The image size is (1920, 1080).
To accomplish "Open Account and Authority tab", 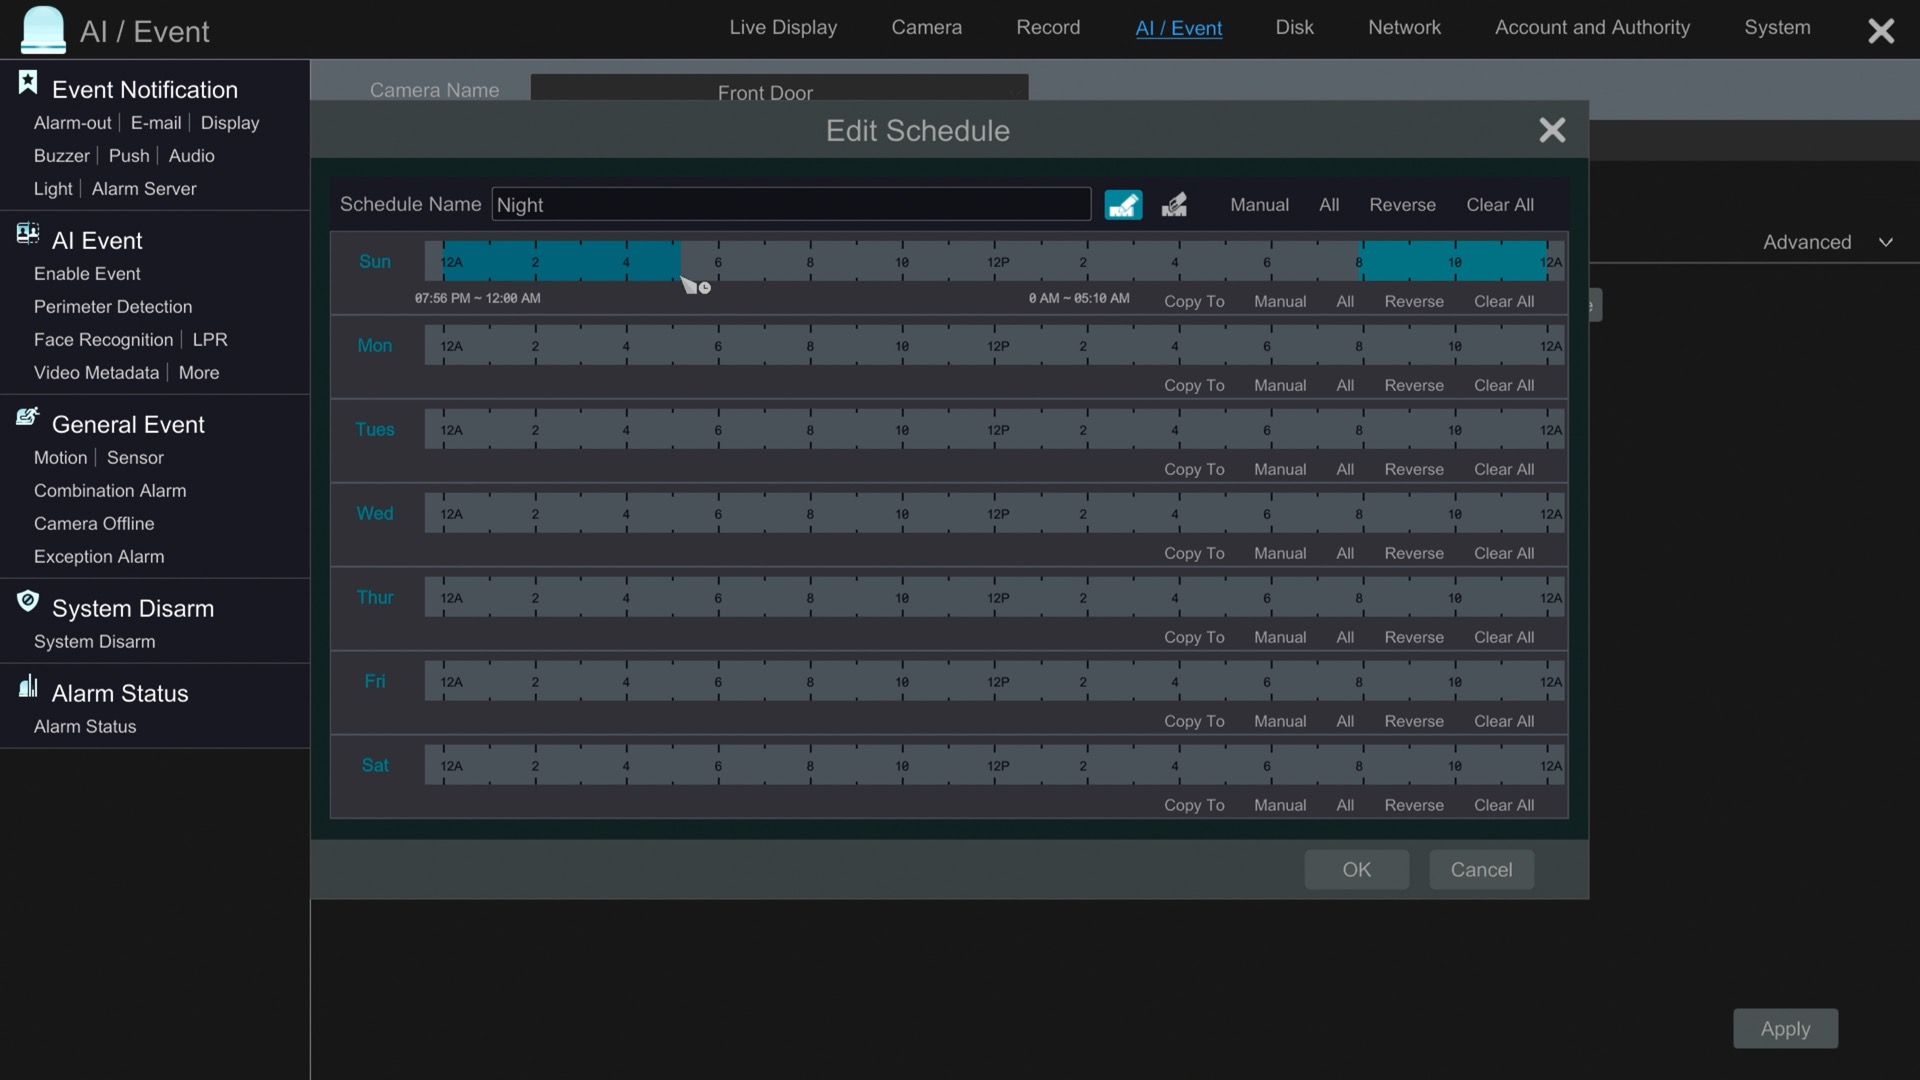I will coord(1592,28).
